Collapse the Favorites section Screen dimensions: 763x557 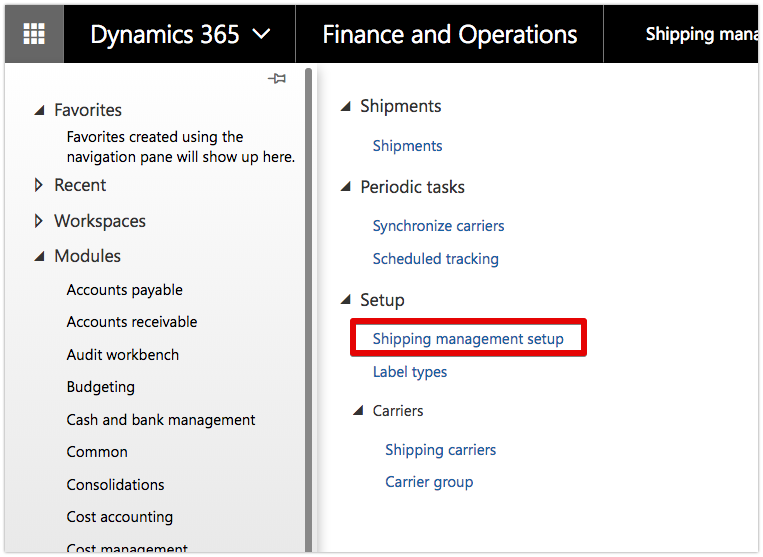39,111
